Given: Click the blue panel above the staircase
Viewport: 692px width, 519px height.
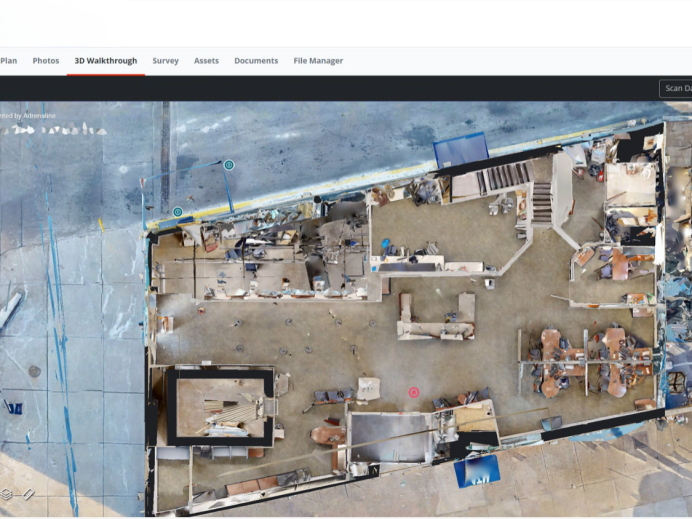Looking at the screenshot, I should [x=460, y=151].
